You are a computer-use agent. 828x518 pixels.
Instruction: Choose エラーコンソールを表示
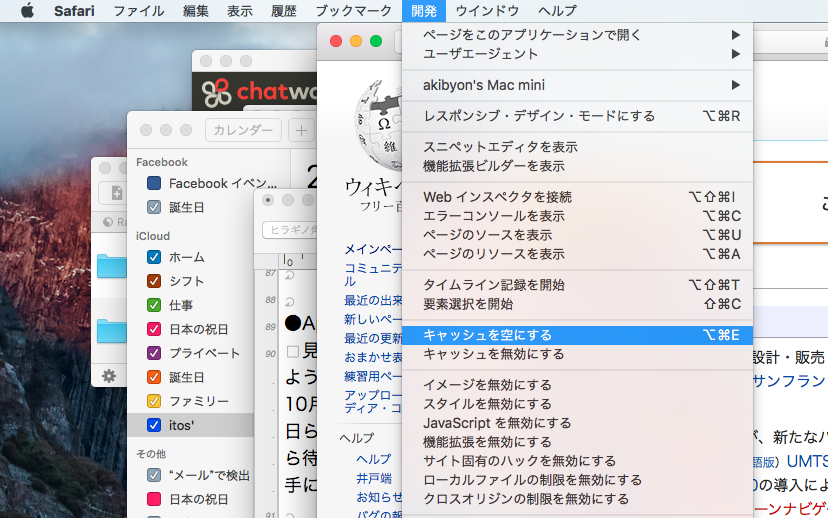(577, 216)
